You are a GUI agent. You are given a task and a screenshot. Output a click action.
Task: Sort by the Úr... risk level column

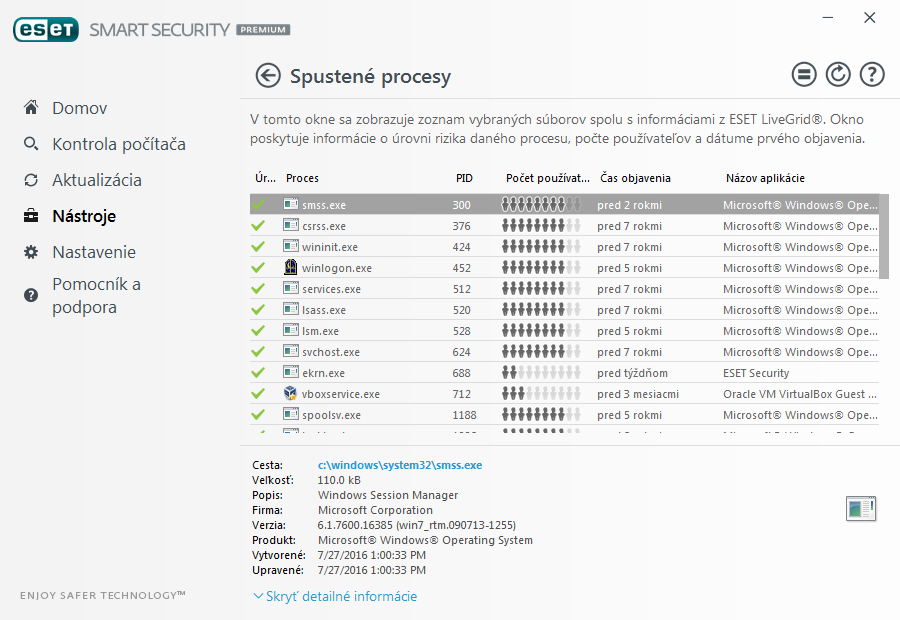265,178
